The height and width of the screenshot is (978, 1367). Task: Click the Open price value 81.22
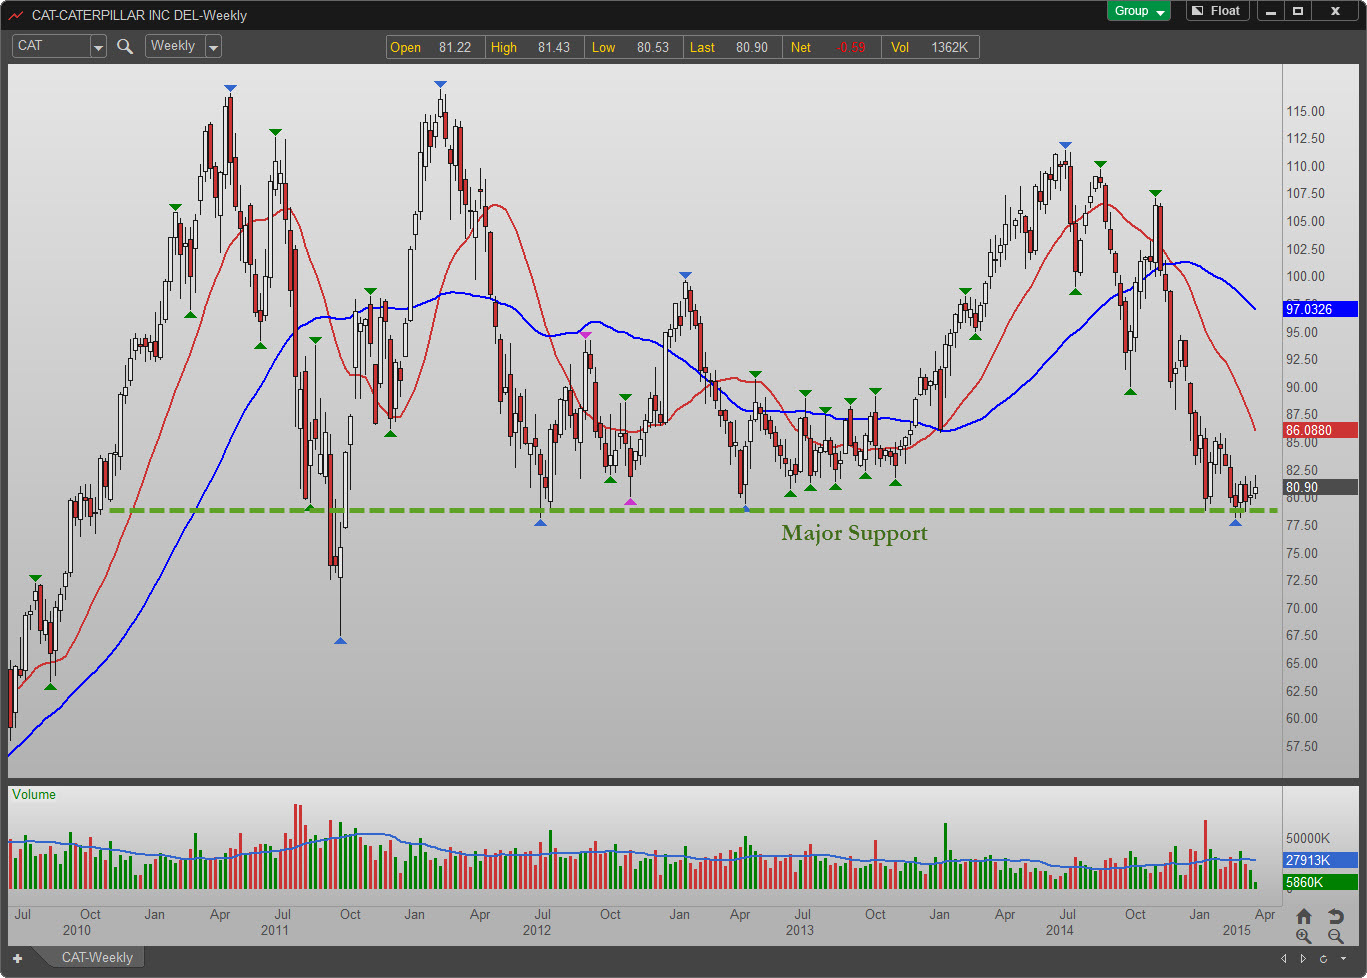(x=455, y=47)
